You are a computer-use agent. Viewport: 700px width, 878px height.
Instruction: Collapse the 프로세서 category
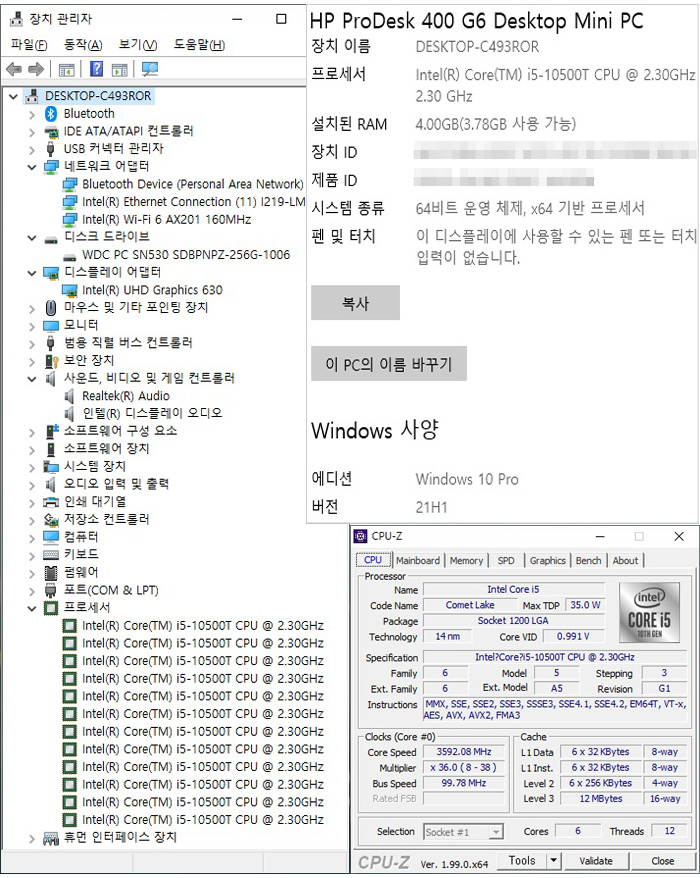32,608
